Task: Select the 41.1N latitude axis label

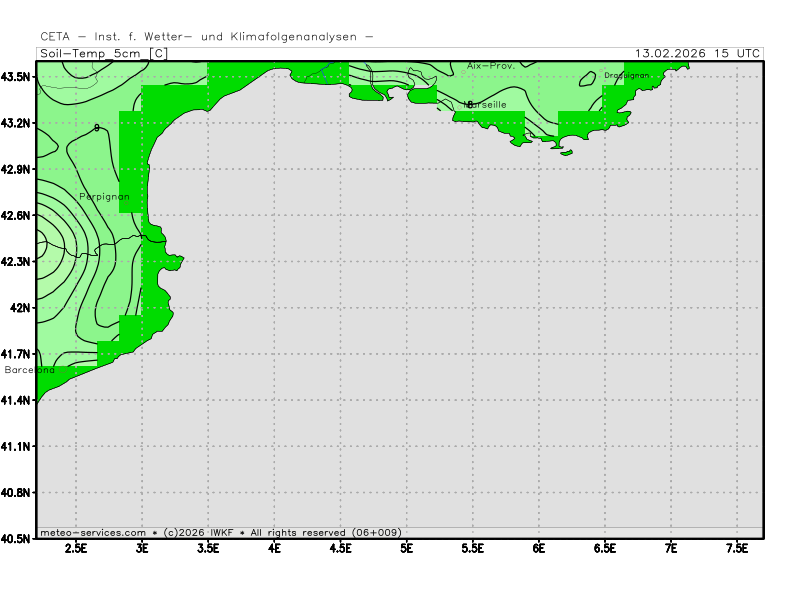Action: (x=18, y=446)
